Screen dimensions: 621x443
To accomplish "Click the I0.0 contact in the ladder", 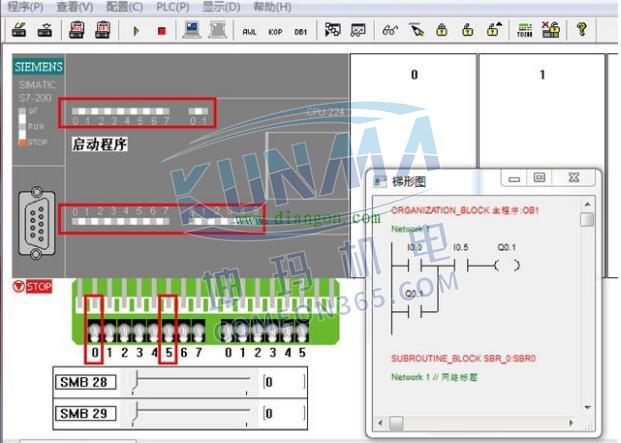I will (x=414, y=265).
